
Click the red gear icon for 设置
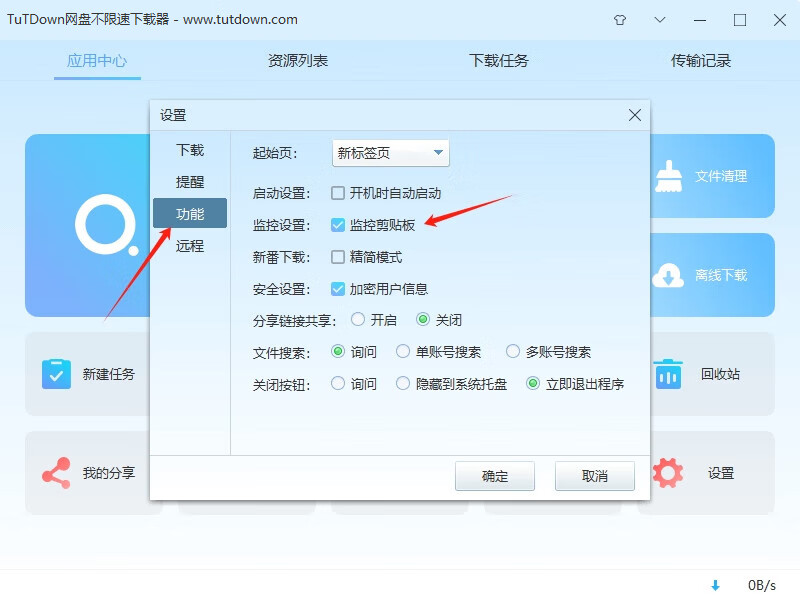667,473
